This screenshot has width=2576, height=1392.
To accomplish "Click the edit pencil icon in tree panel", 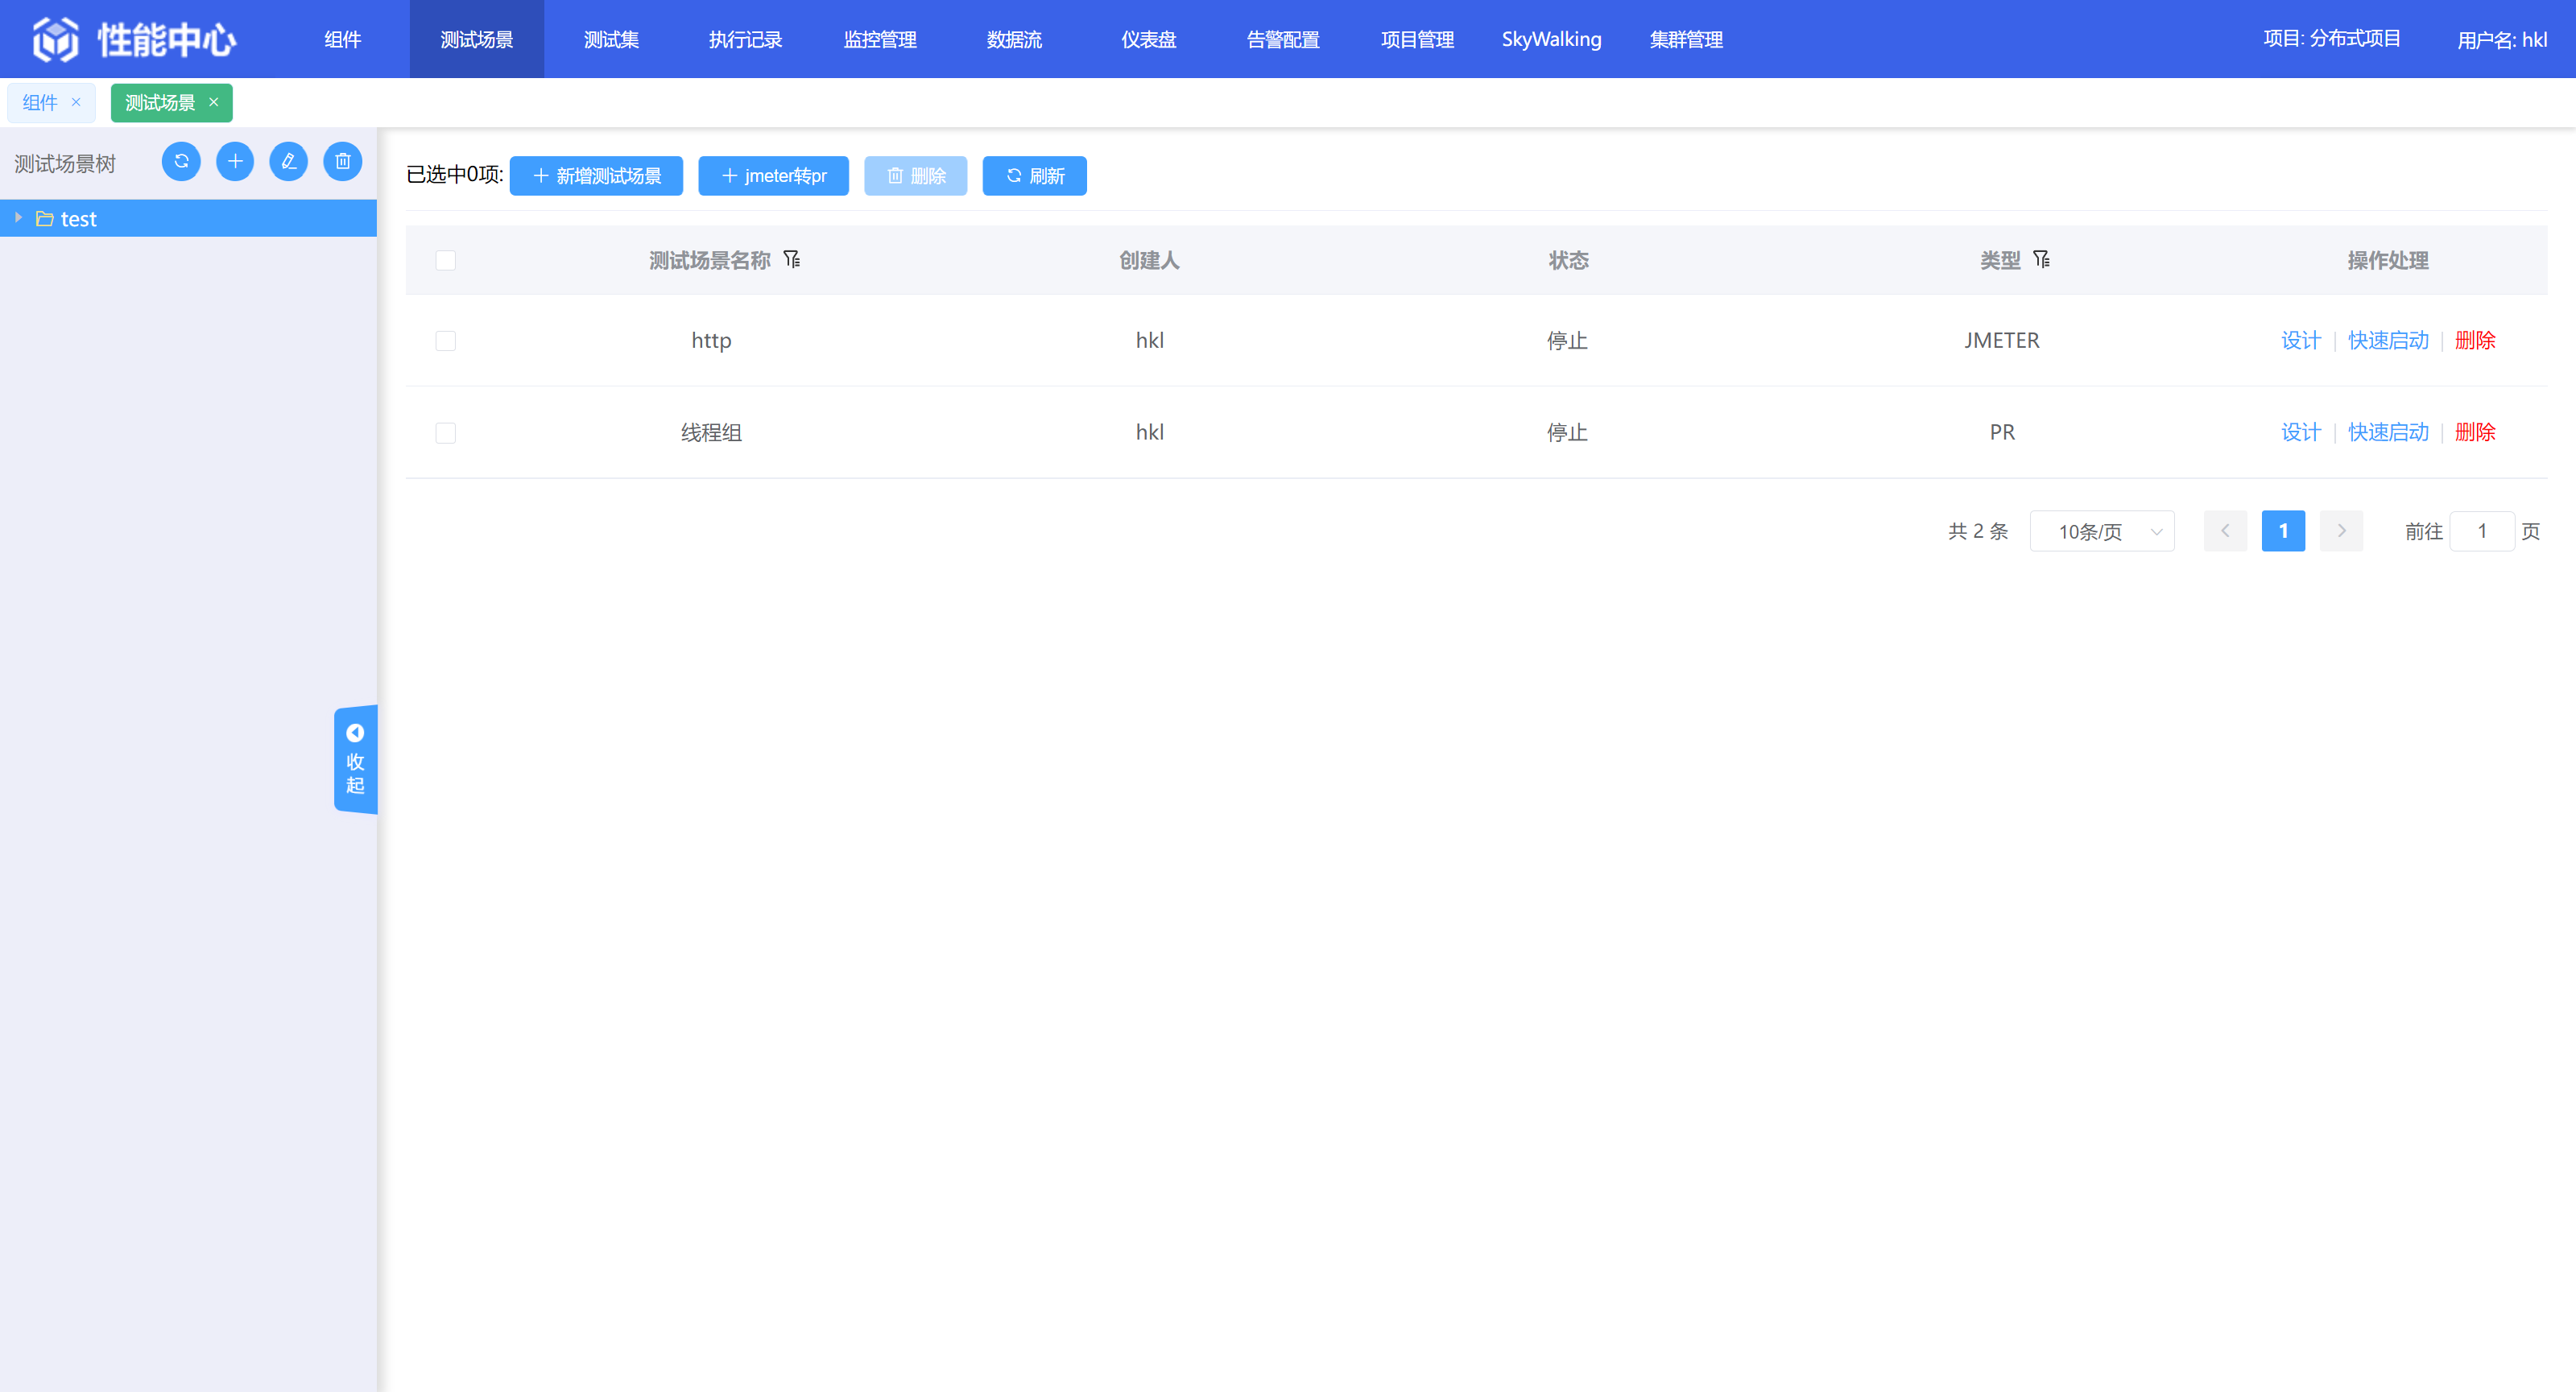I will pyautogui.click(x=289, y=161).
